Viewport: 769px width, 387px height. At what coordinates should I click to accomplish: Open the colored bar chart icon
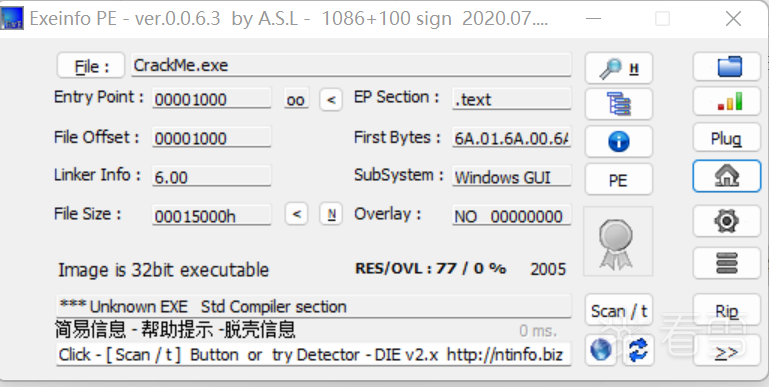pos(727,102)
